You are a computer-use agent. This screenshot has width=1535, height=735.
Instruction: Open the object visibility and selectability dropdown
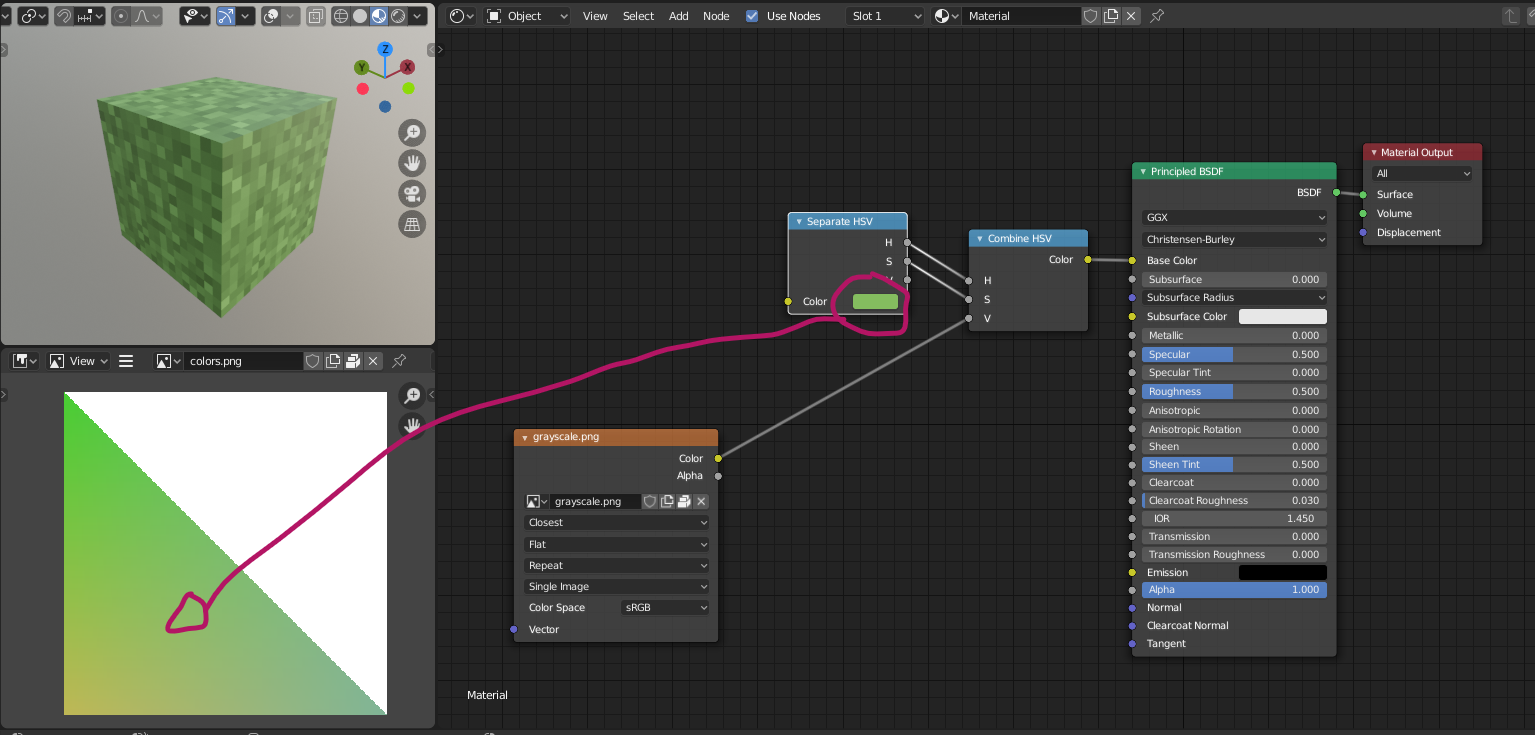pyautogui.click(x=195, y=16)
